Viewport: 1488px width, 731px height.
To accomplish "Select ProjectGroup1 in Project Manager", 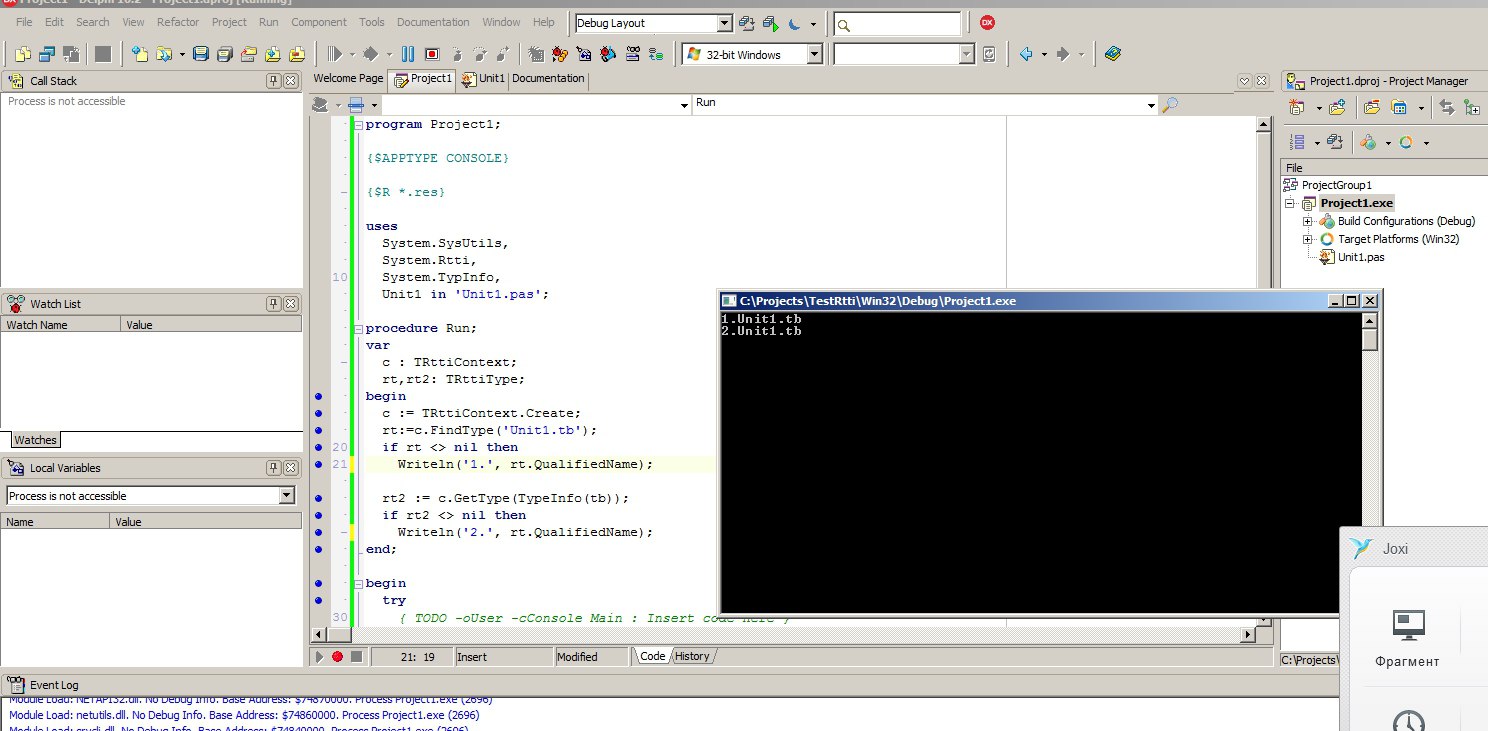I will (1337, 185).
